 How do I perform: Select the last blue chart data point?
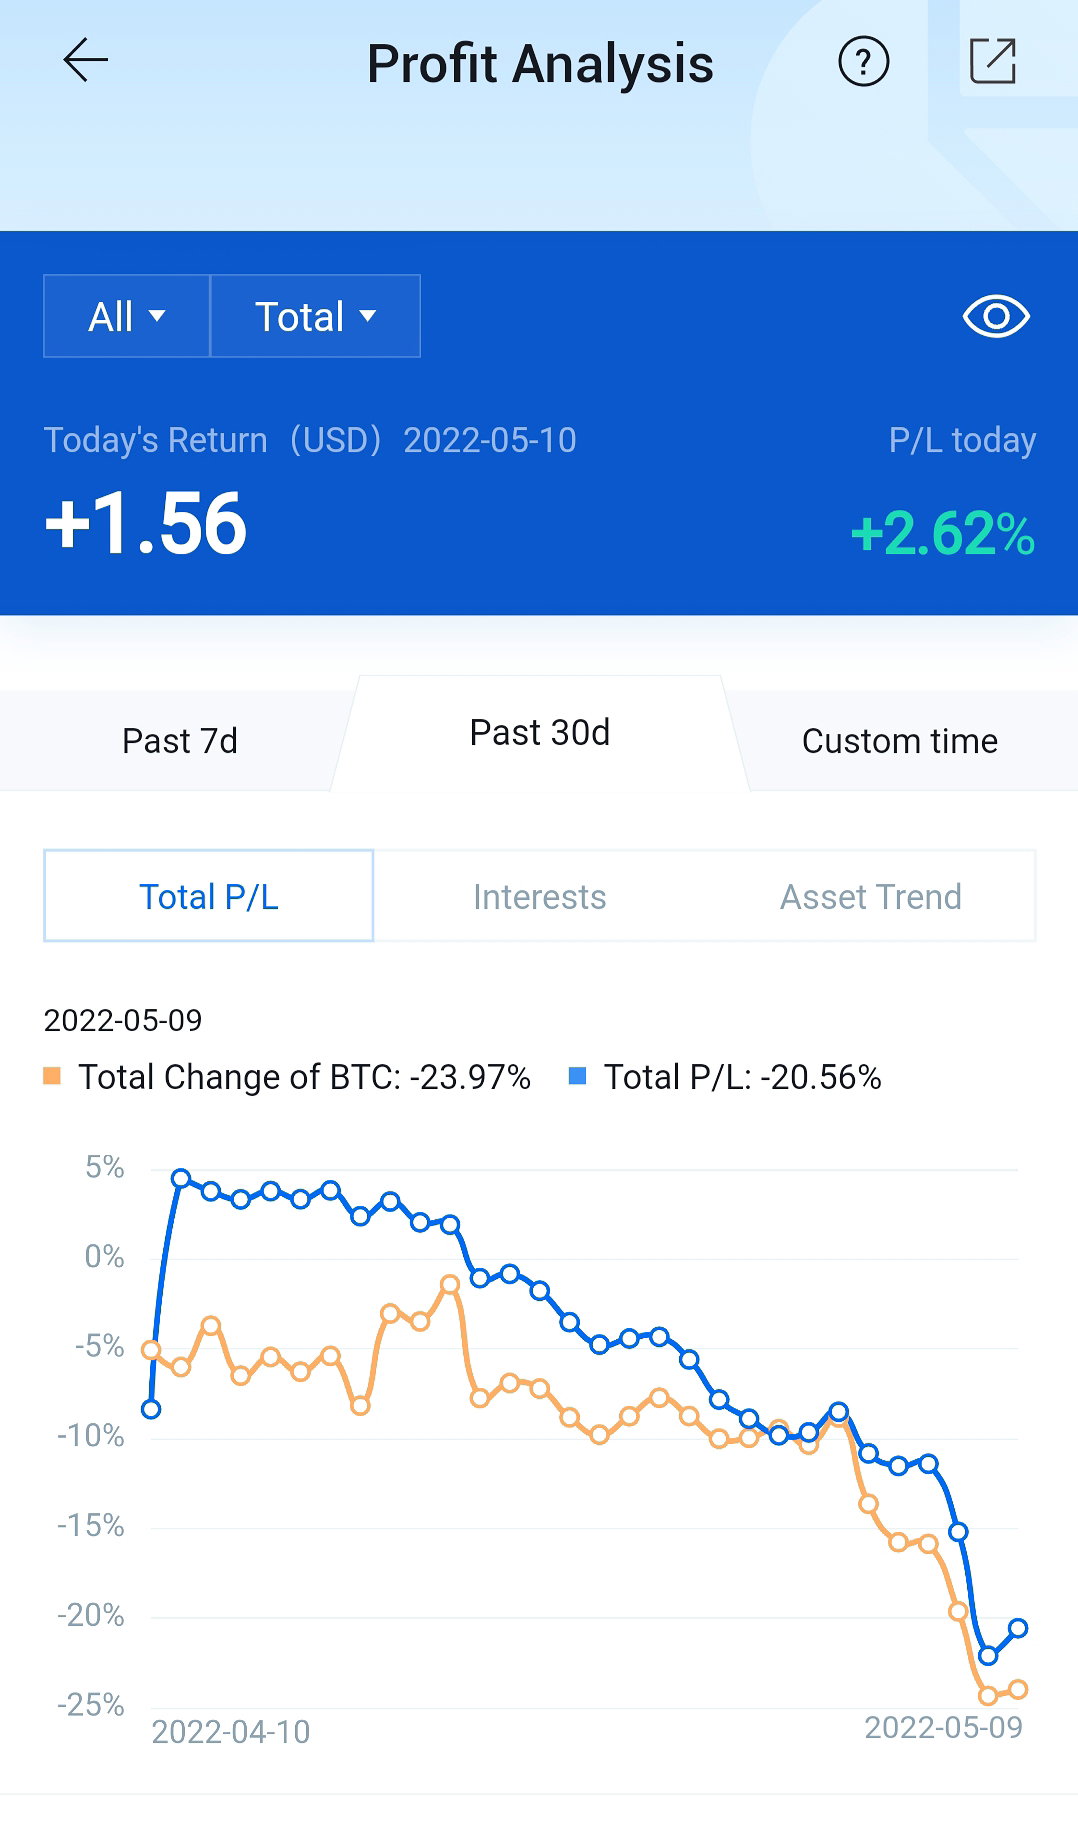pos(1018,1628)
